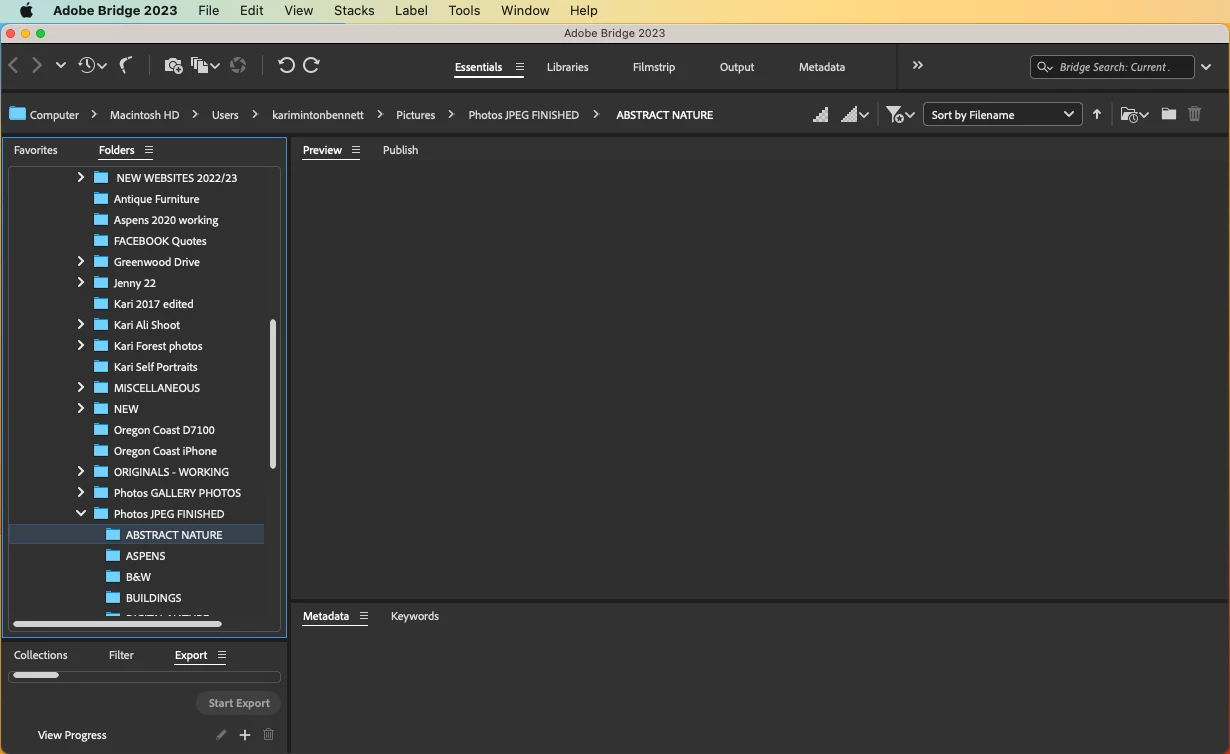Open thumbnail quality options dropdown
Viewport: 1230px width, 754px height.
click(856, 115)
